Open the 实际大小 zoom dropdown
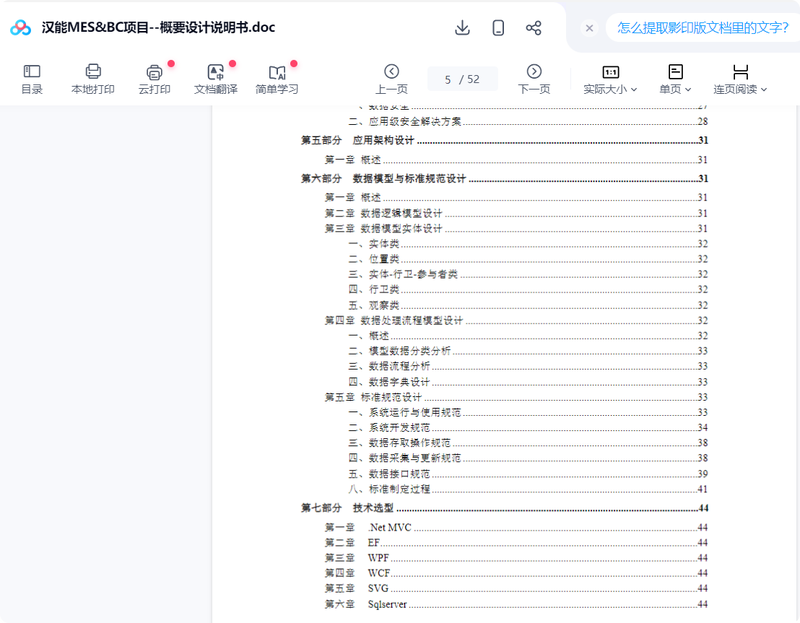The image size is (800, 623). pos(610,80)
